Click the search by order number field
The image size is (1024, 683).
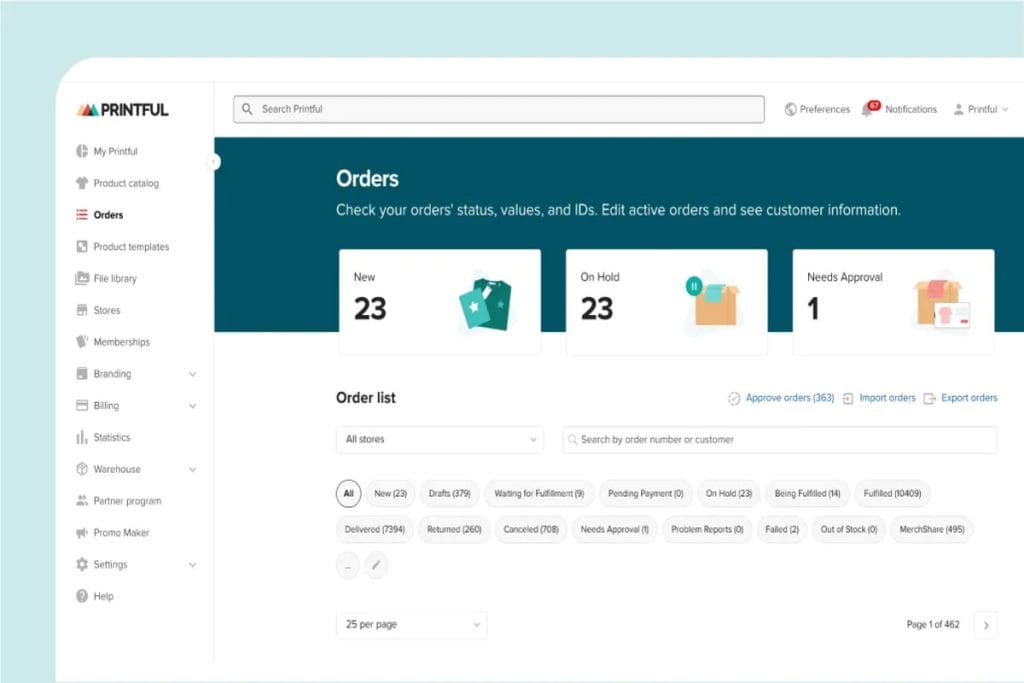point(780,439)
